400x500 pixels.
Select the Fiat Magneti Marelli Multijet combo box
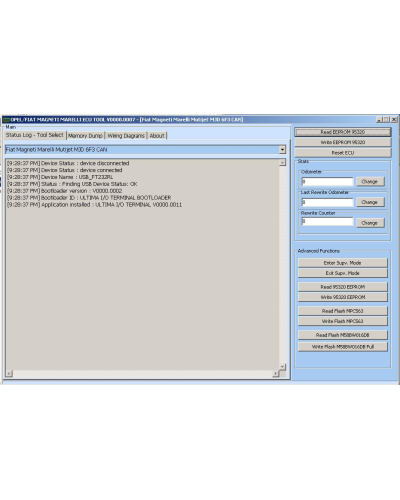[x=145, y=150]
